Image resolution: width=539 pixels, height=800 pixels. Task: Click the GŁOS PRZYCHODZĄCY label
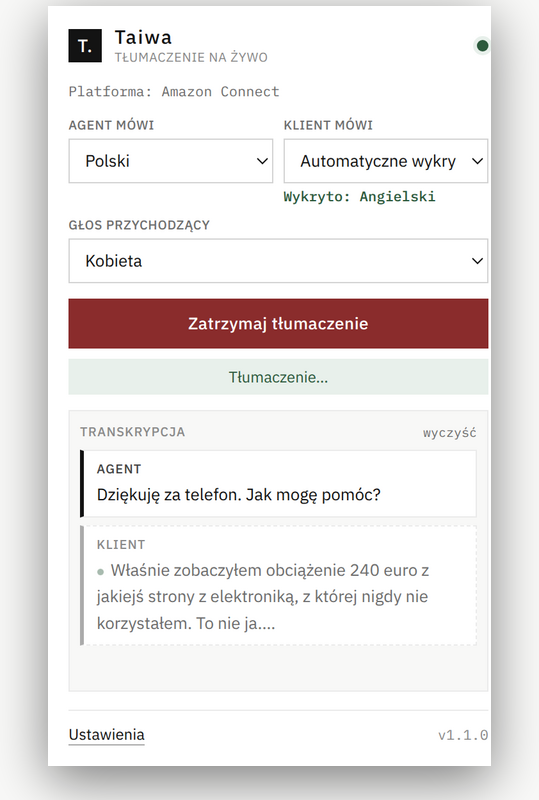[139, 225]
